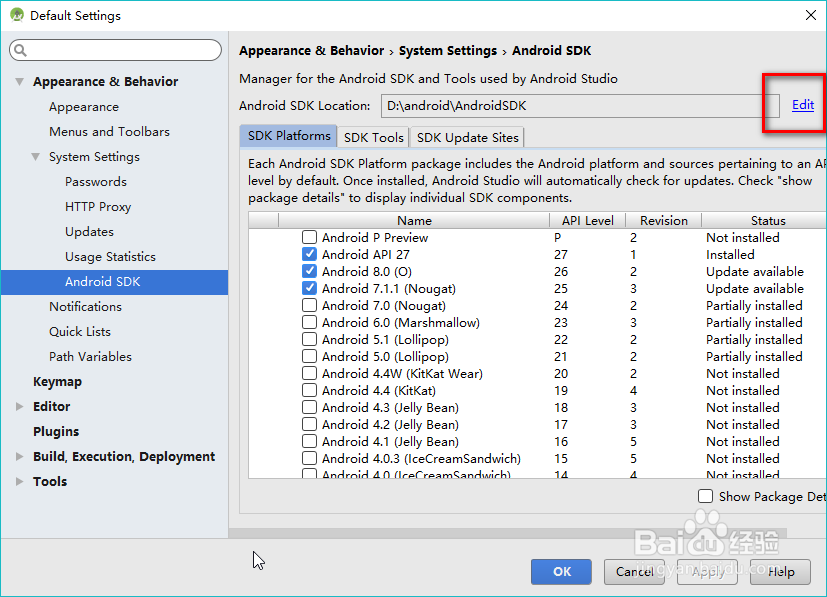827x597 pixels.
Task: Check Android 4.4W (KitKat Wear) checkbox
Action: 310,373
